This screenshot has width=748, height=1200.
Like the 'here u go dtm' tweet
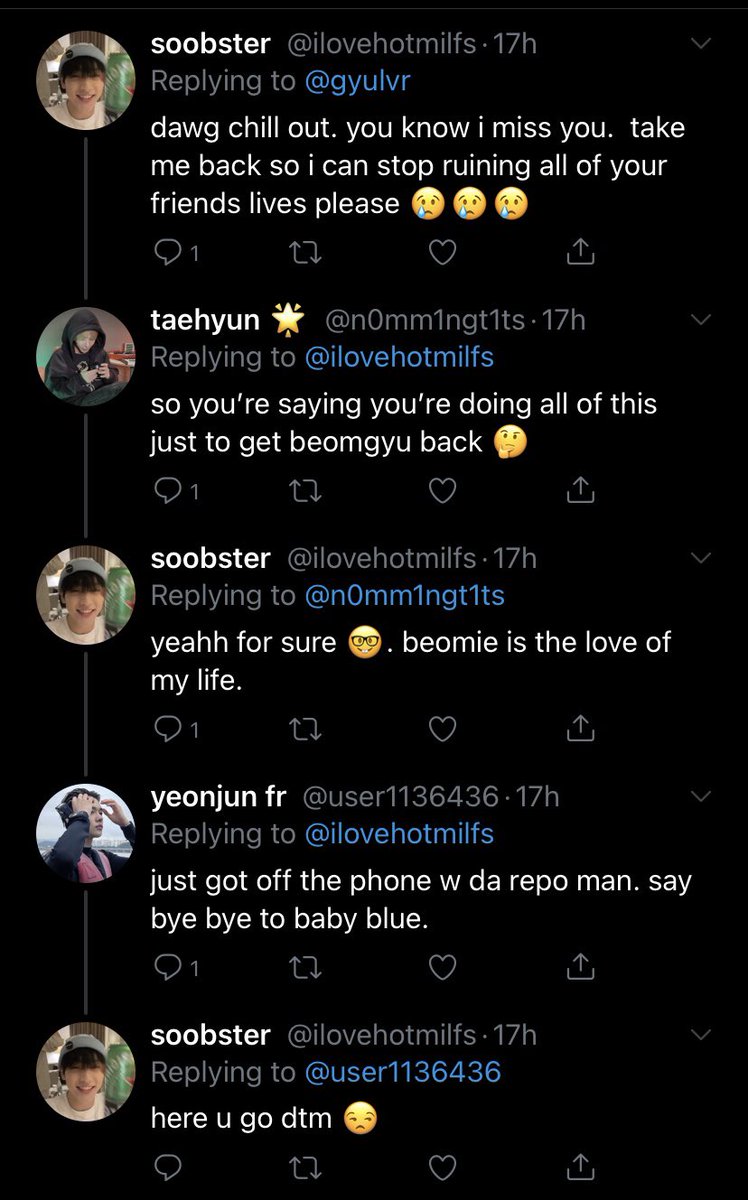[442, 1166]
